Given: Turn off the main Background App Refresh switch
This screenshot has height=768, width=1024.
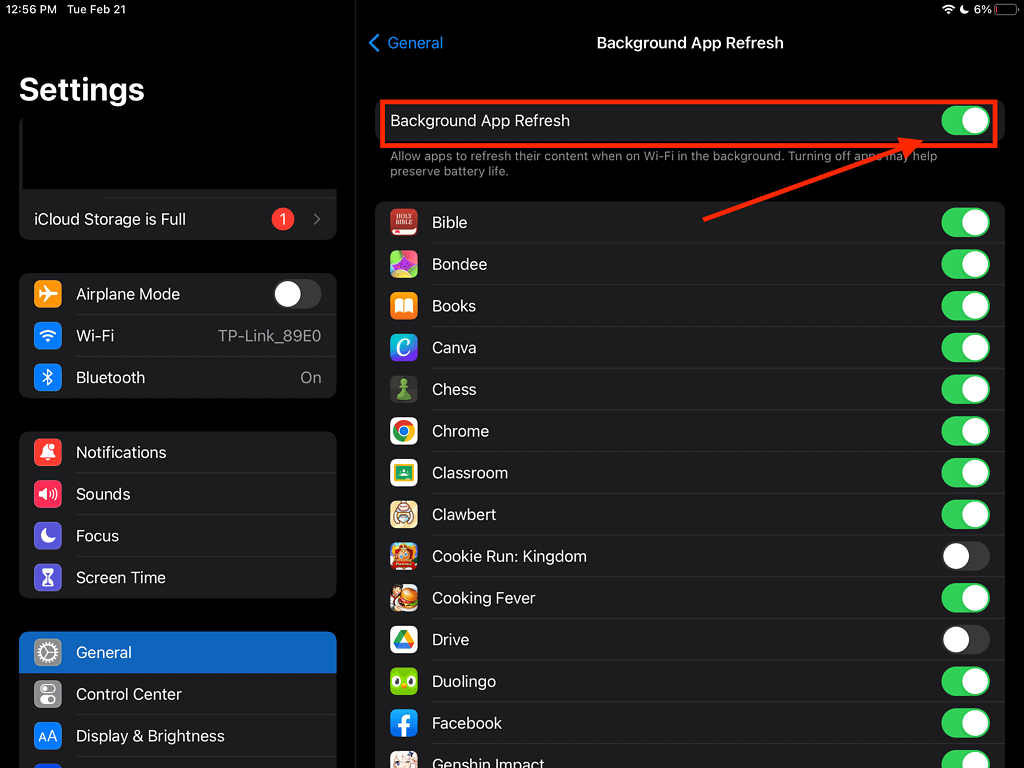Looking at the screenshot, I should point(965,121).
